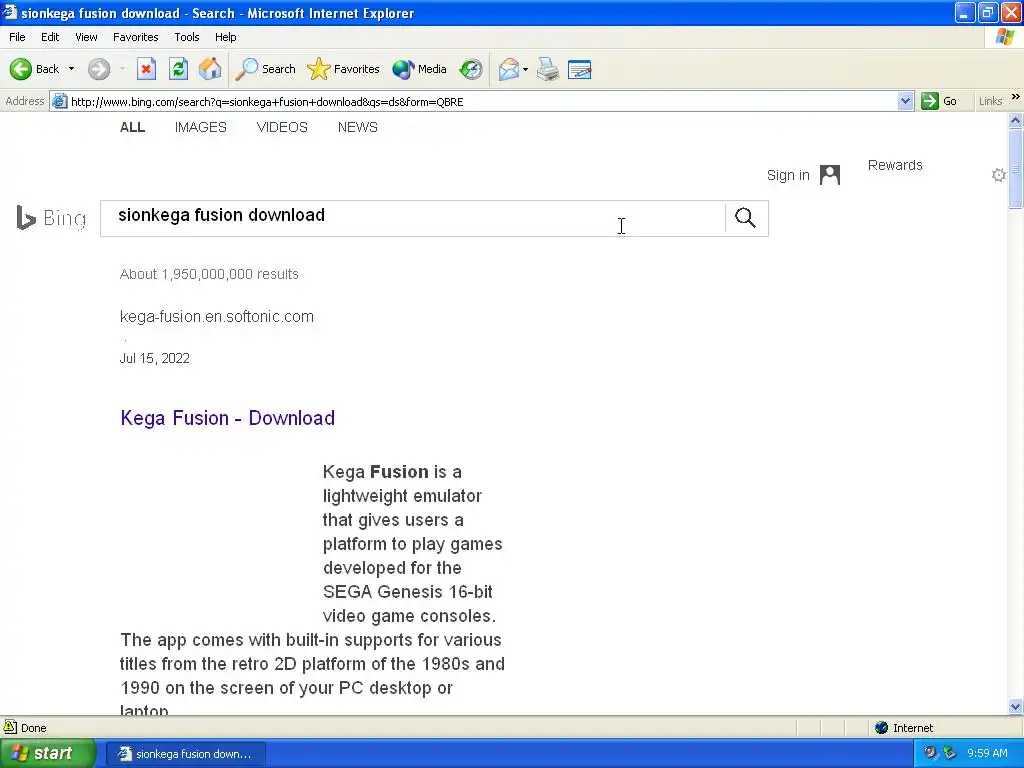The height and width of the screenshot is (768, 1024).
Task: Click the Bing search query box
Action: (x=412, y=218)
